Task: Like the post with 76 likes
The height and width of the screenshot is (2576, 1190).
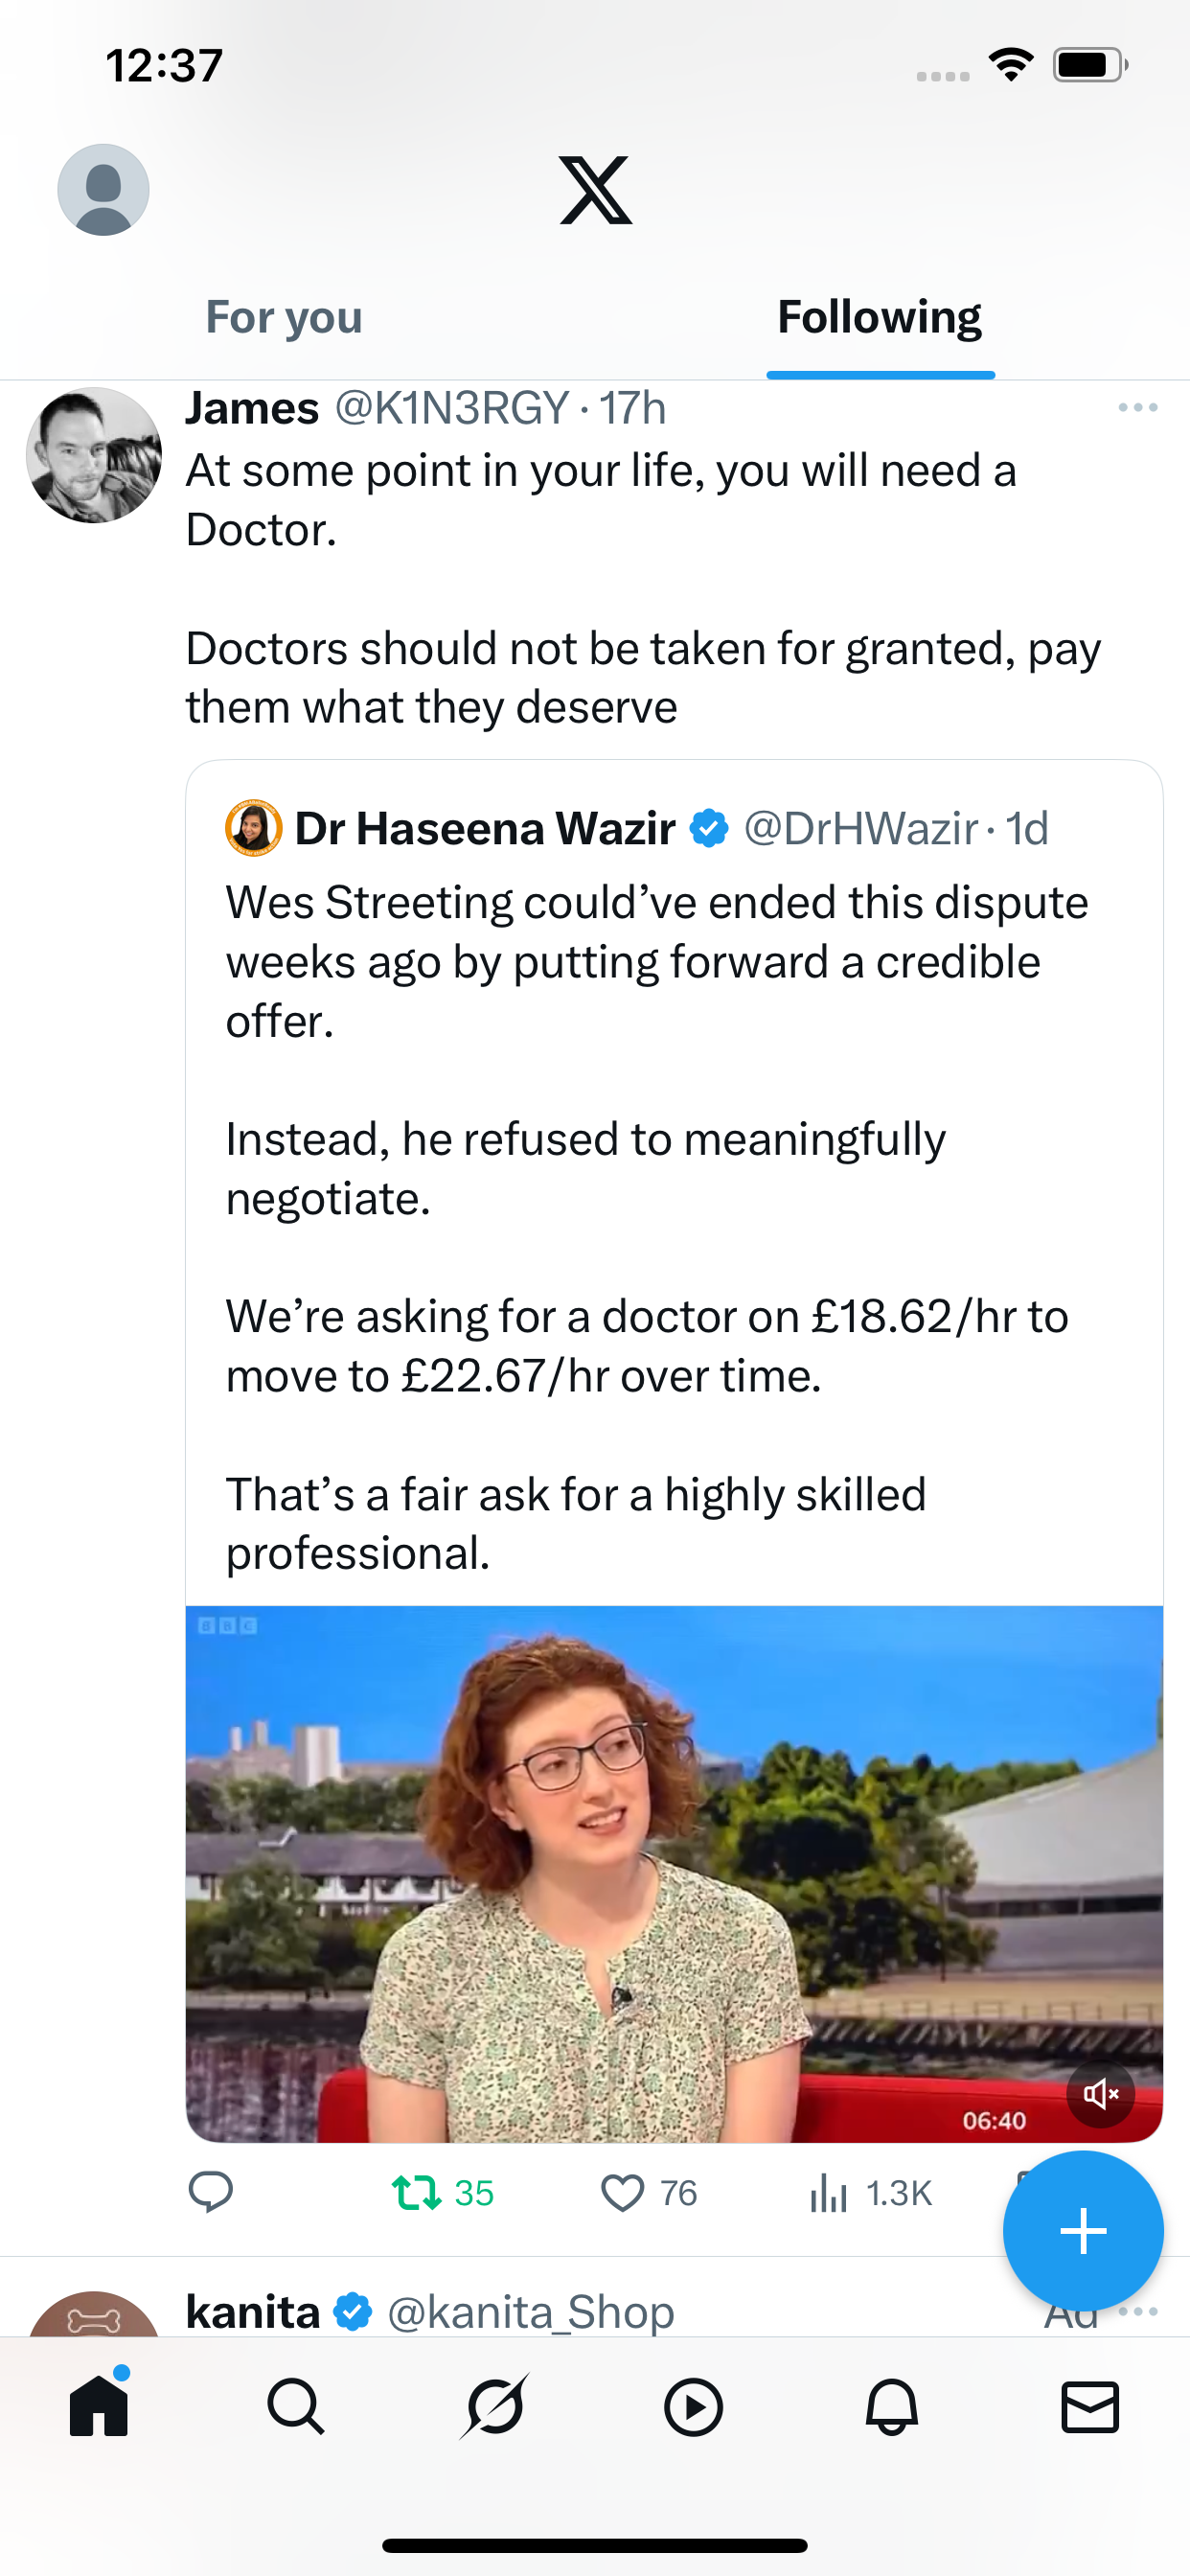Action: point(623,2192)
